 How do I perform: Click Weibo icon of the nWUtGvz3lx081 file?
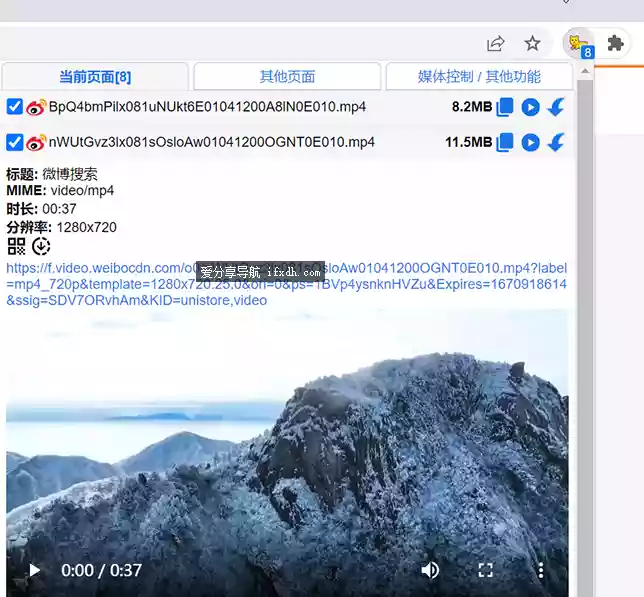click(36, 143)
